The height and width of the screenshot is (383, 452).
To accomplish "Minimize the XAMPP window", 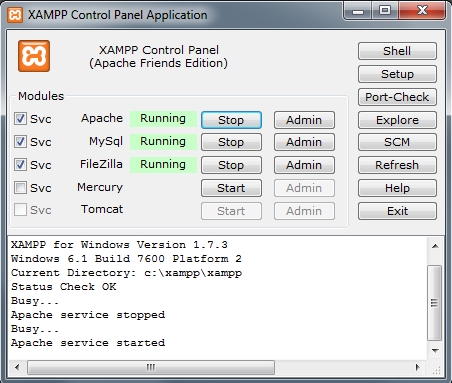I will click(x=358, y=11).
